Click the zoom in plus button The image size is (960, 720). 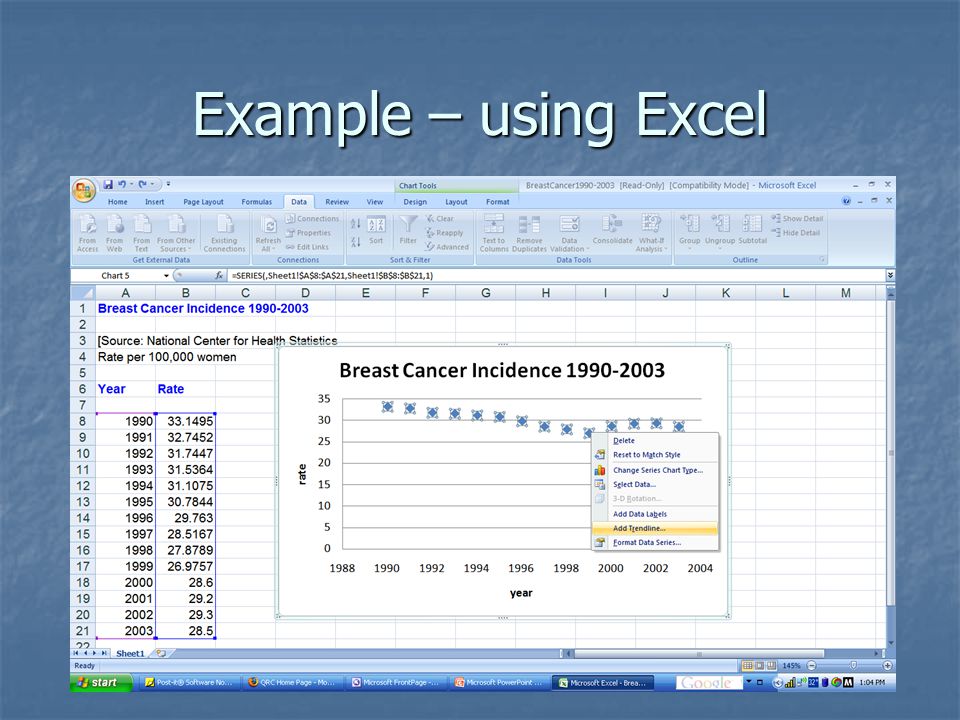click(x=887, y=666)
